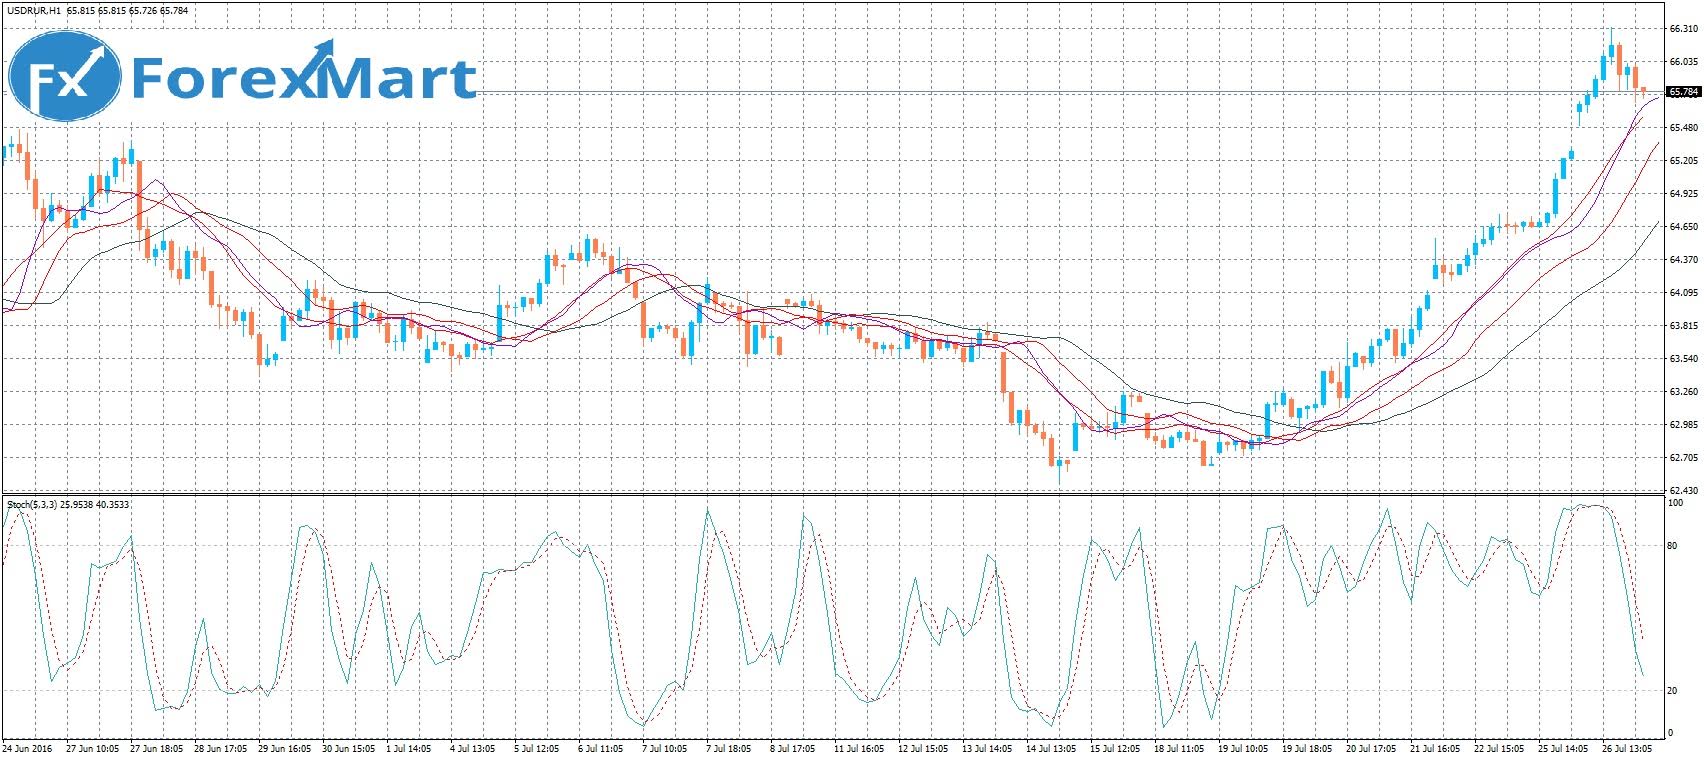Click the 63.540 price axis label

click(1683, 359)
